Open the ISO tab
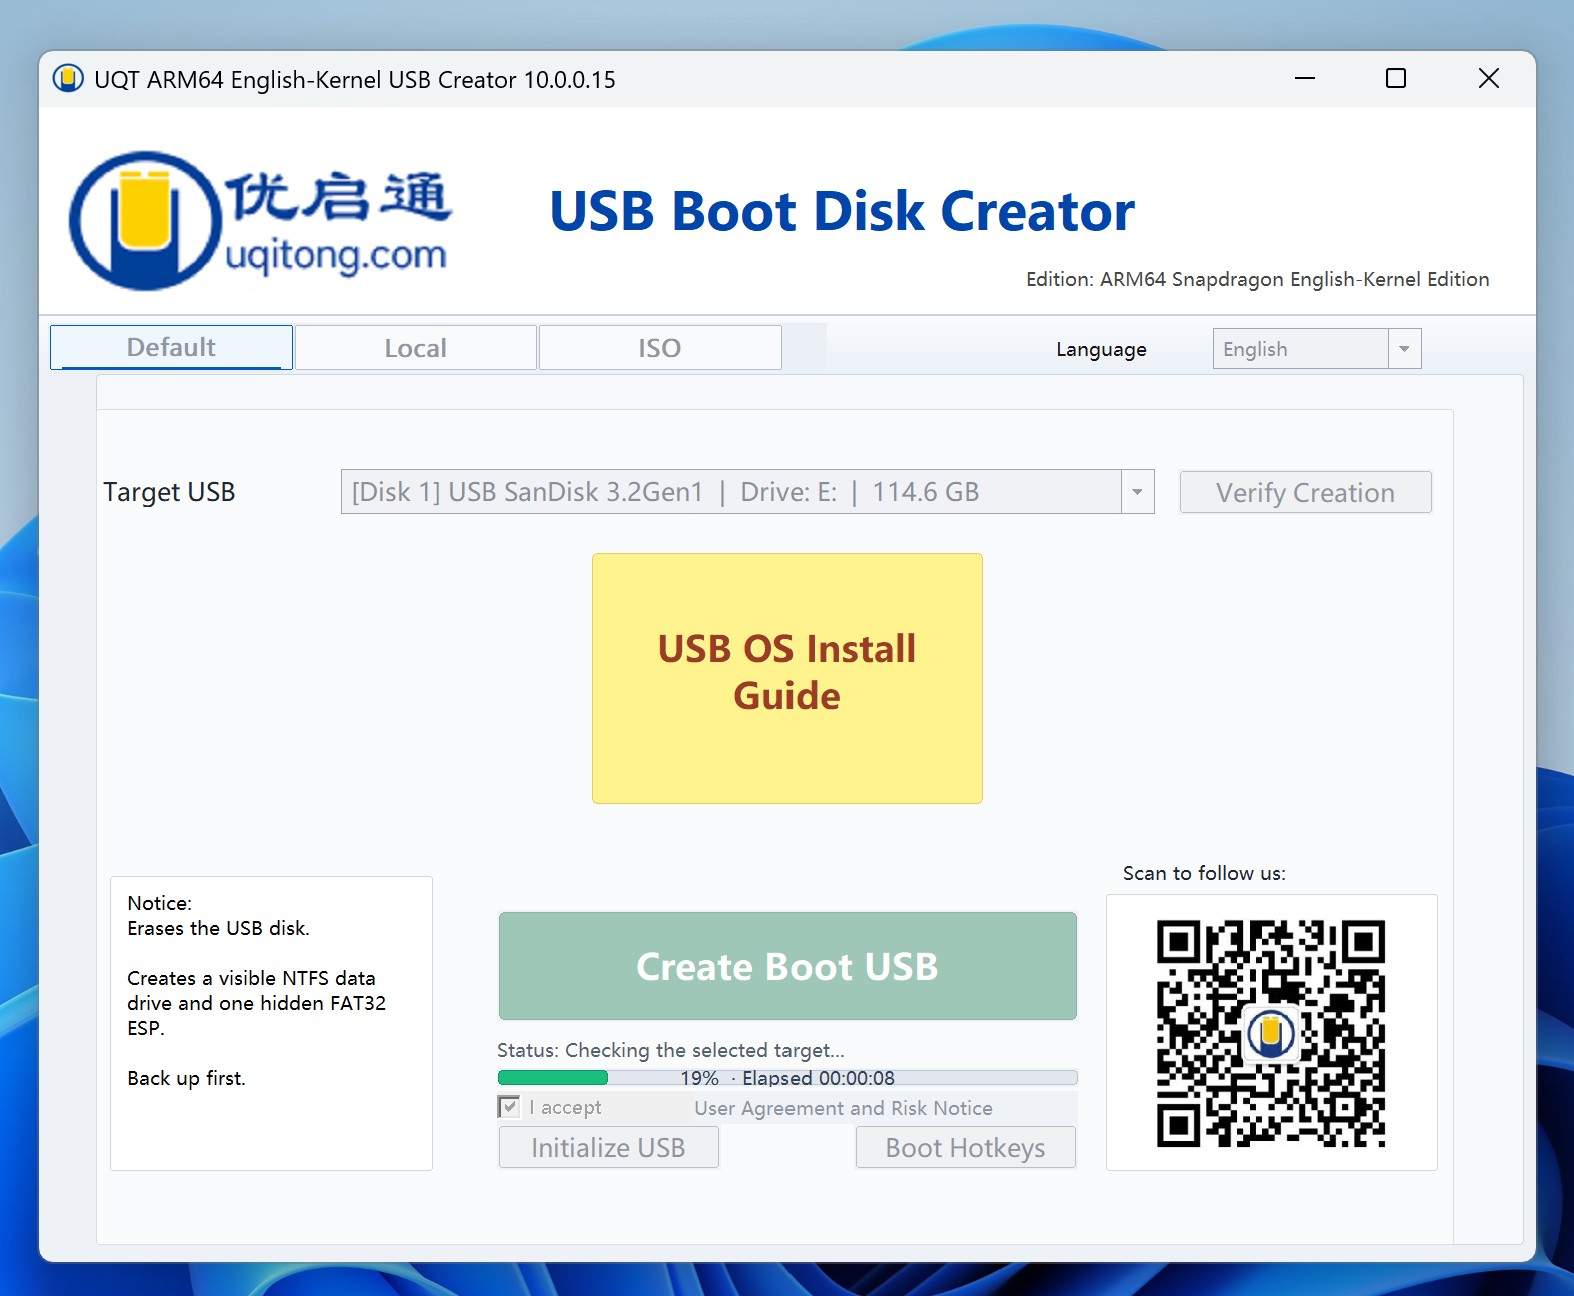The image size is (1574, 1296). pyautogui.click(x=660, y=348)
